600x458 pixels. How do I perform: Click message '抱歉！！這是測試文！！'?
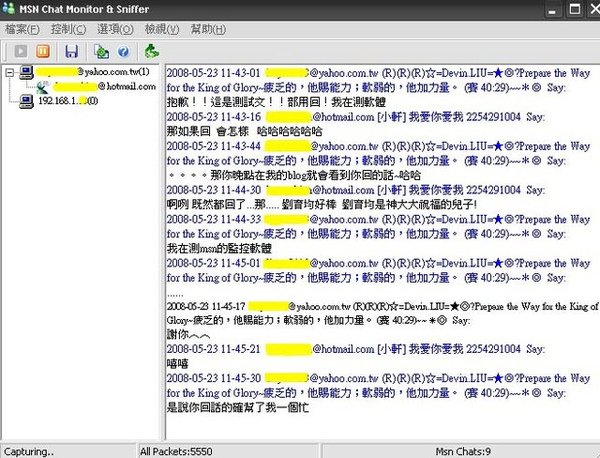pos(276,102)
